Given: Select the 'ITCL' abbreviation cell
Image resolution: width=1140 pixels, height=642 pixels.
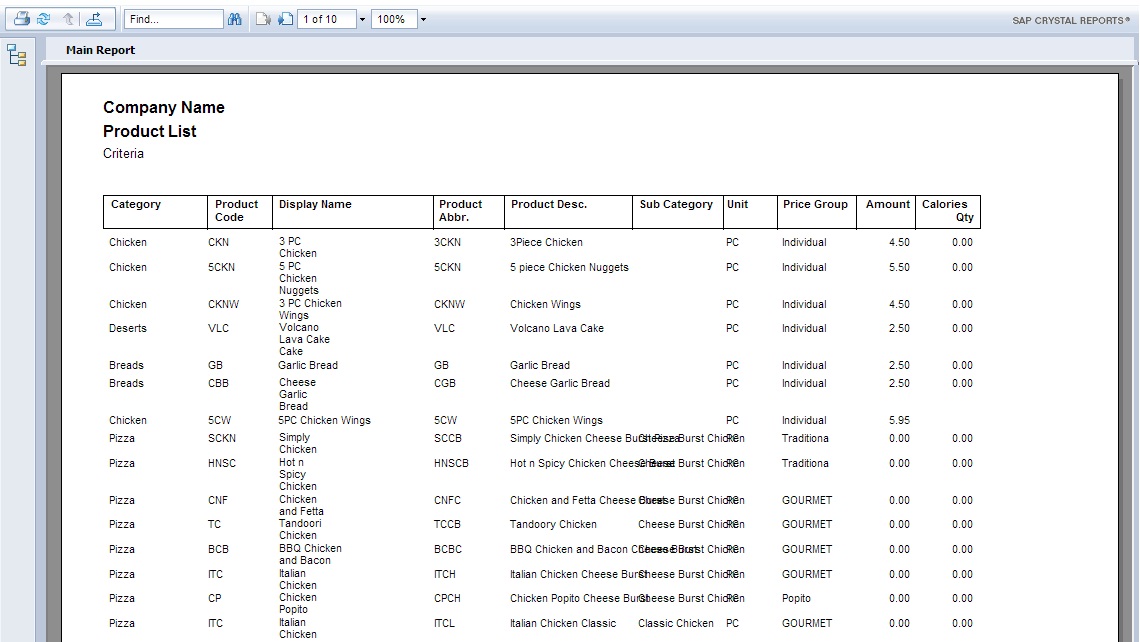Looking at the screenshot, I should pyautogui.click(x=444, y=623).
